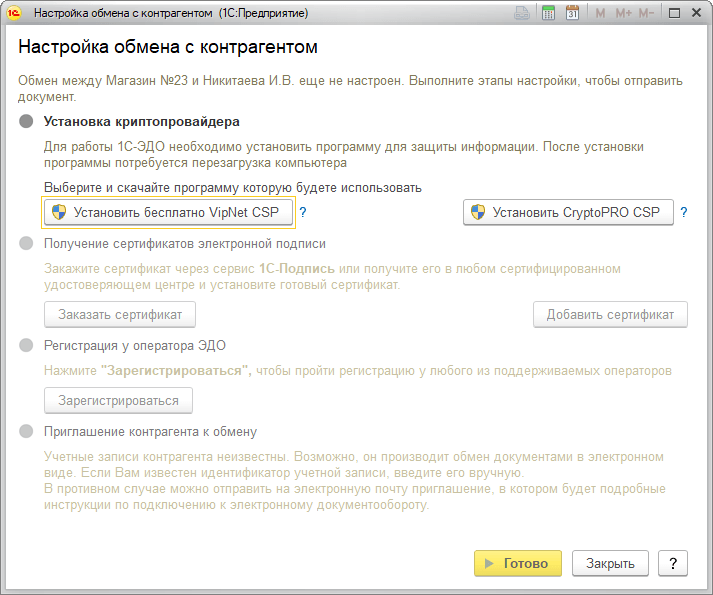Screen dimensions: 713x595
Task: Select the Установка криптопровайдера step indicator
Action: pos(26,121)
